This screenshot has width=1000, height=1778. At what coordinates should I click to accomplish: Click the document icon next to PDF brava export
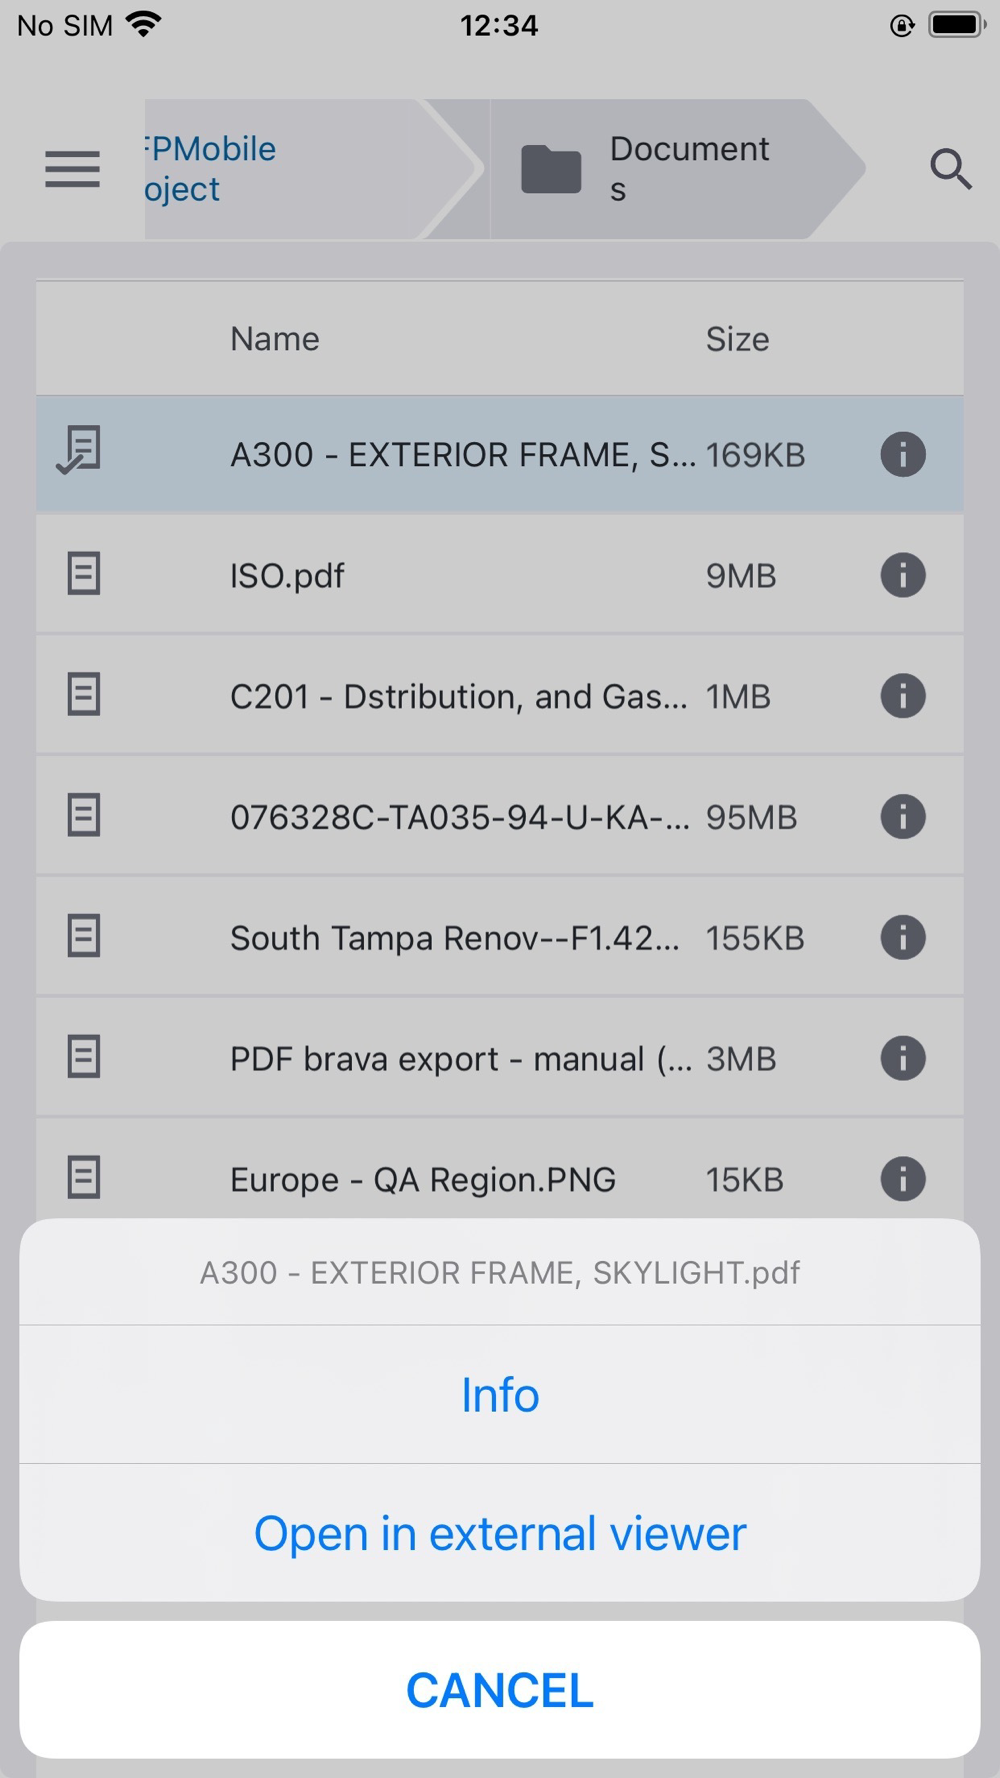pyautogui.click(x=84, y=1058)
